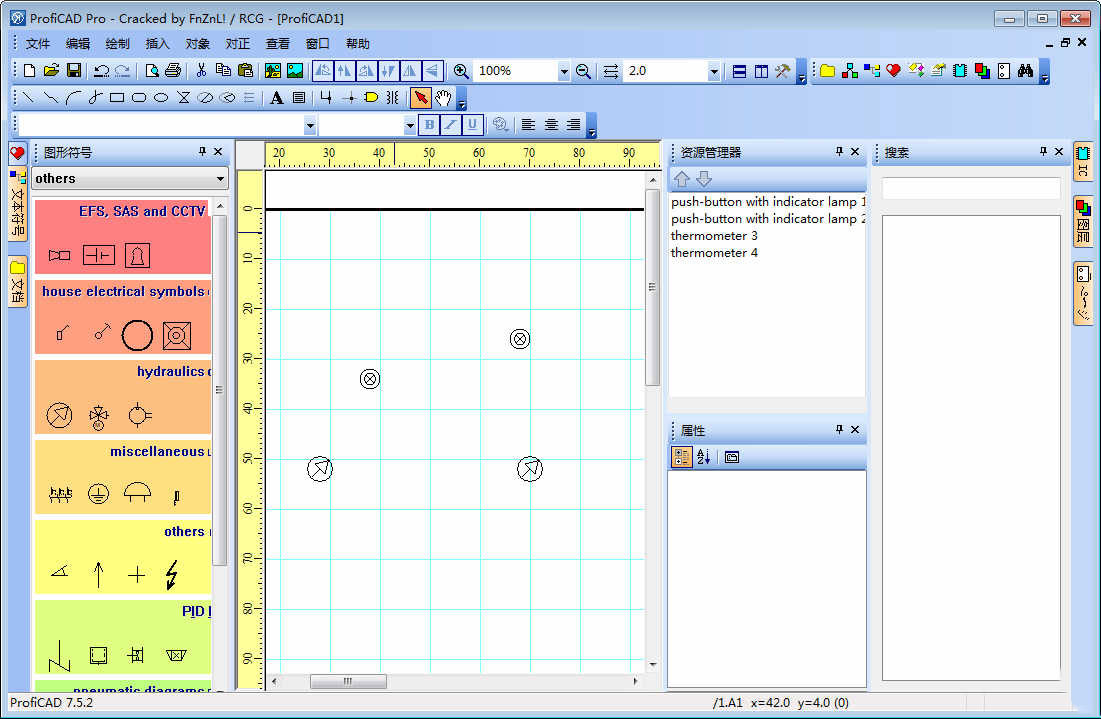Paste from clipboard icon
Viewport: 1101px width, 719px height.
(x=245, y=71)
